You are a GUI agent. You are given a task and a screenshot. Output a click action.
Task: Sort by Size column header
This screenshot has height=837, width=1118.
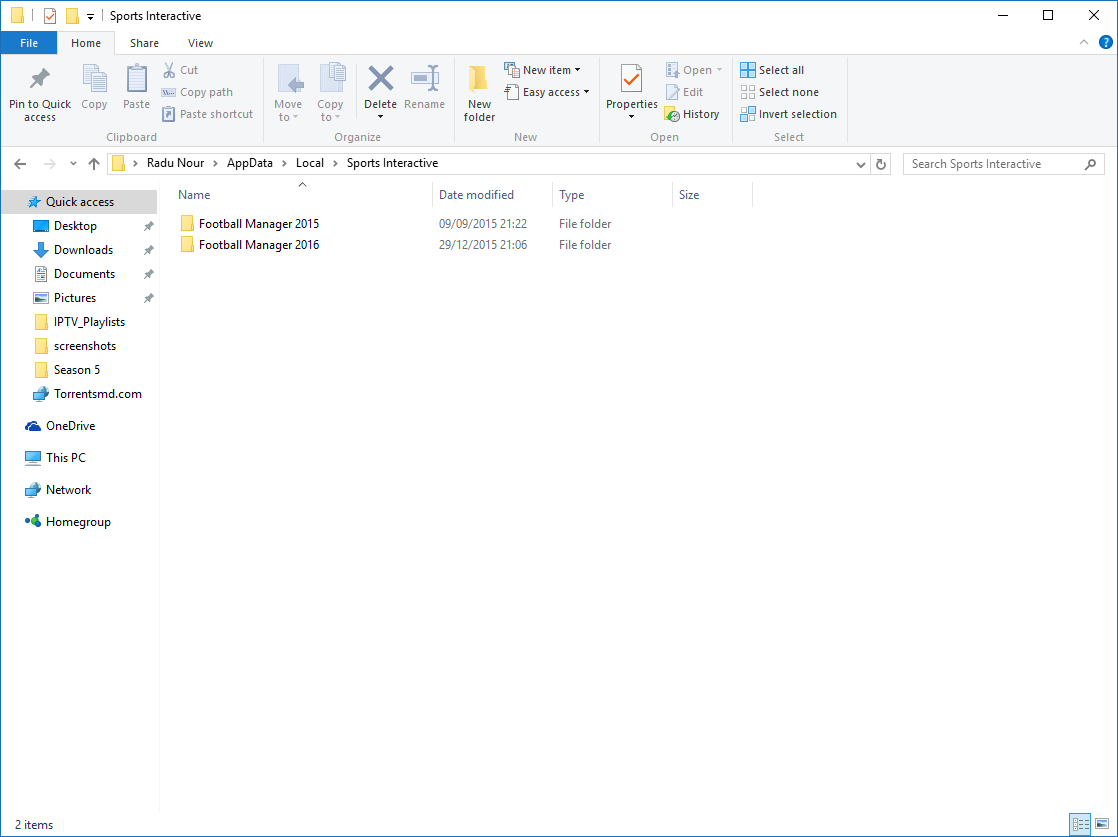coord(712,195)
